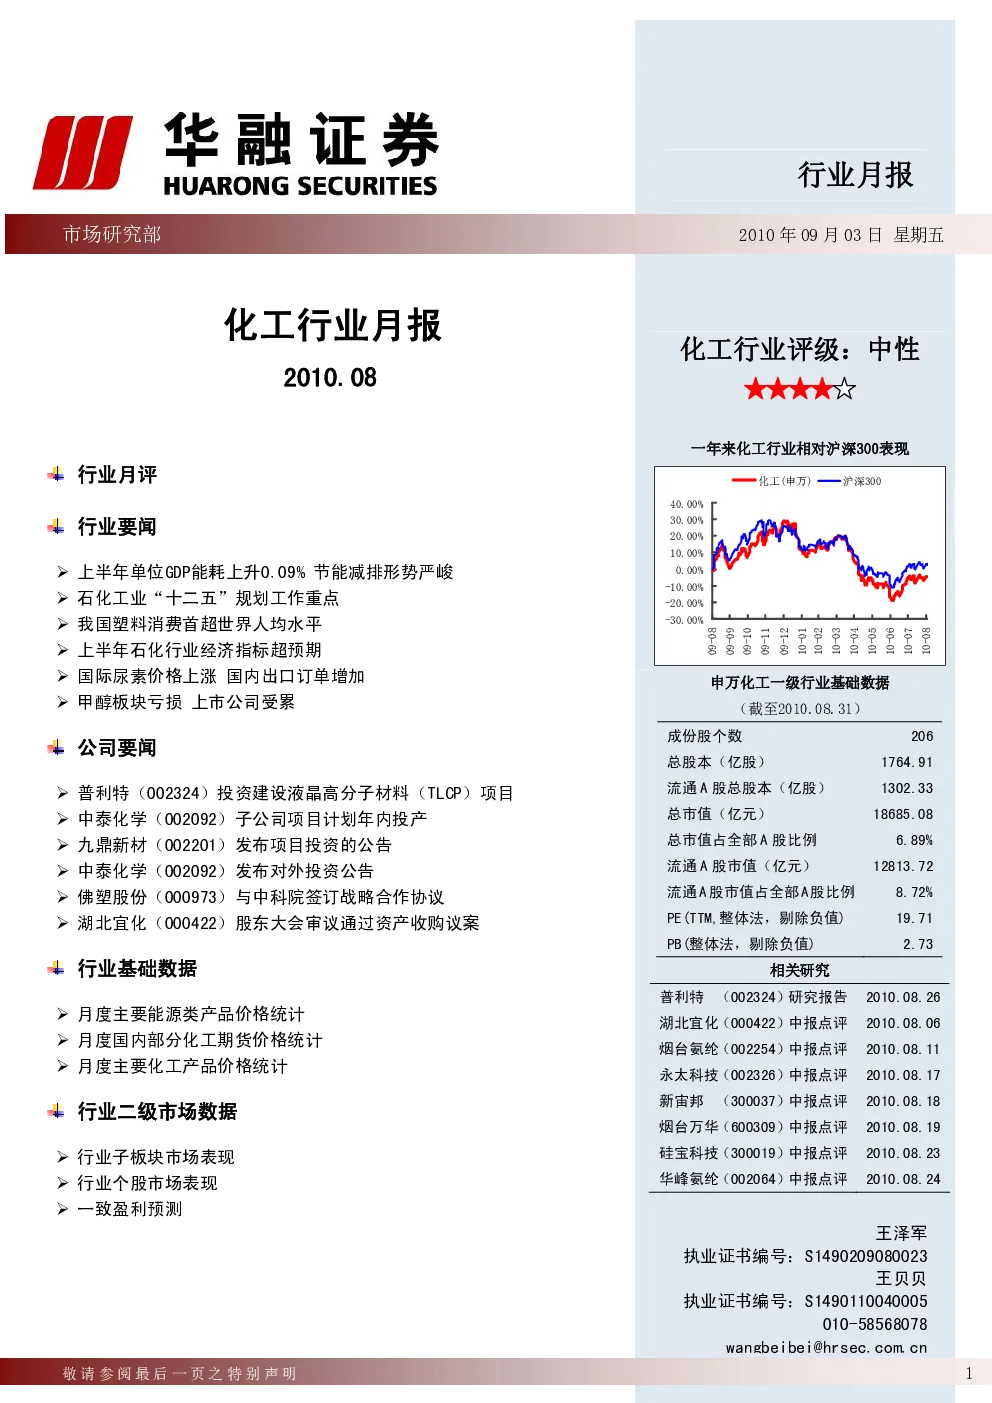Click 月度主要能源类产品价格统计
The height and width of the screenshot is (1403, 992).
191,1014
